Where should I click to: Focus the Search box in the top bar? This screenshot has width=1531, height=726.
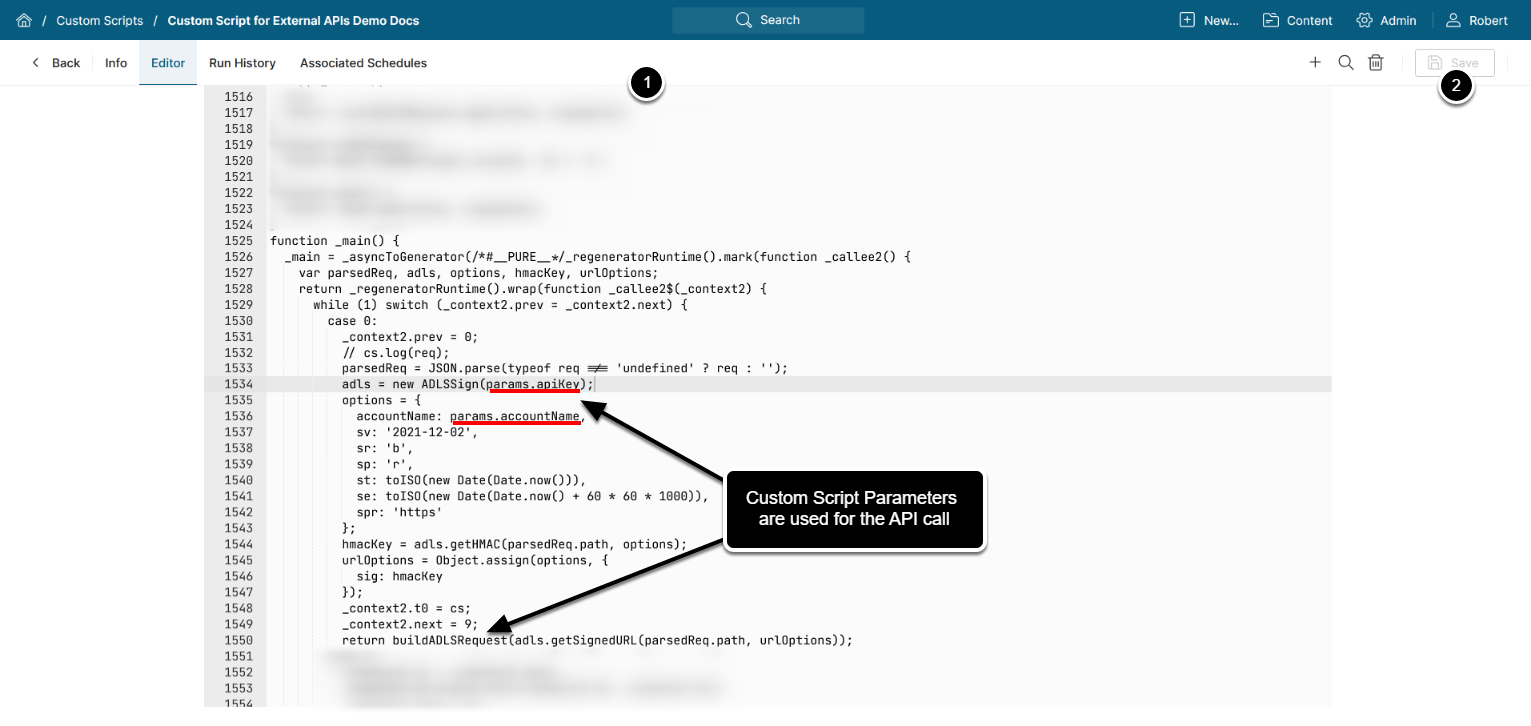click(768, 20)
